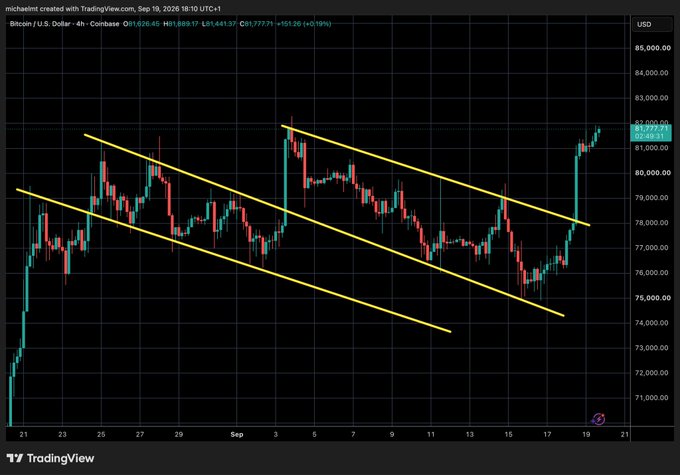Click the date label 3 on the time axis
The width and height of the screenshot is (680, 475).
[x=275, y=434]
